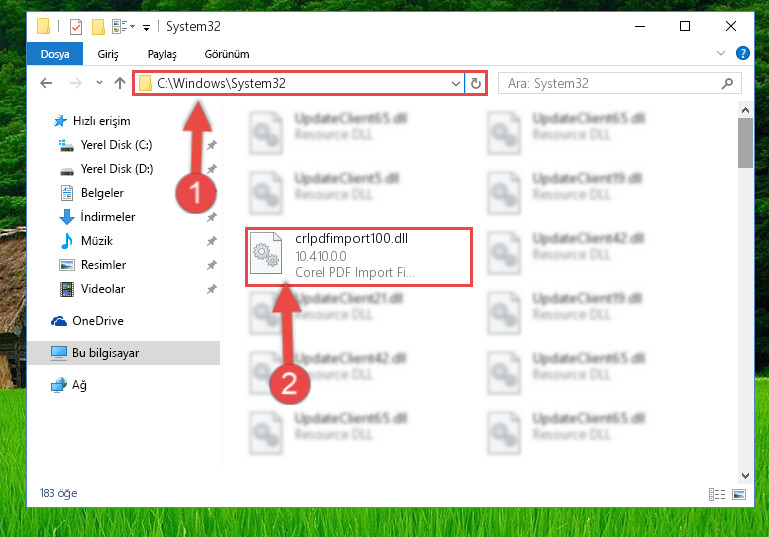Click the crlpdfimport100.dll gear file icon

click(x=266, y=253)
